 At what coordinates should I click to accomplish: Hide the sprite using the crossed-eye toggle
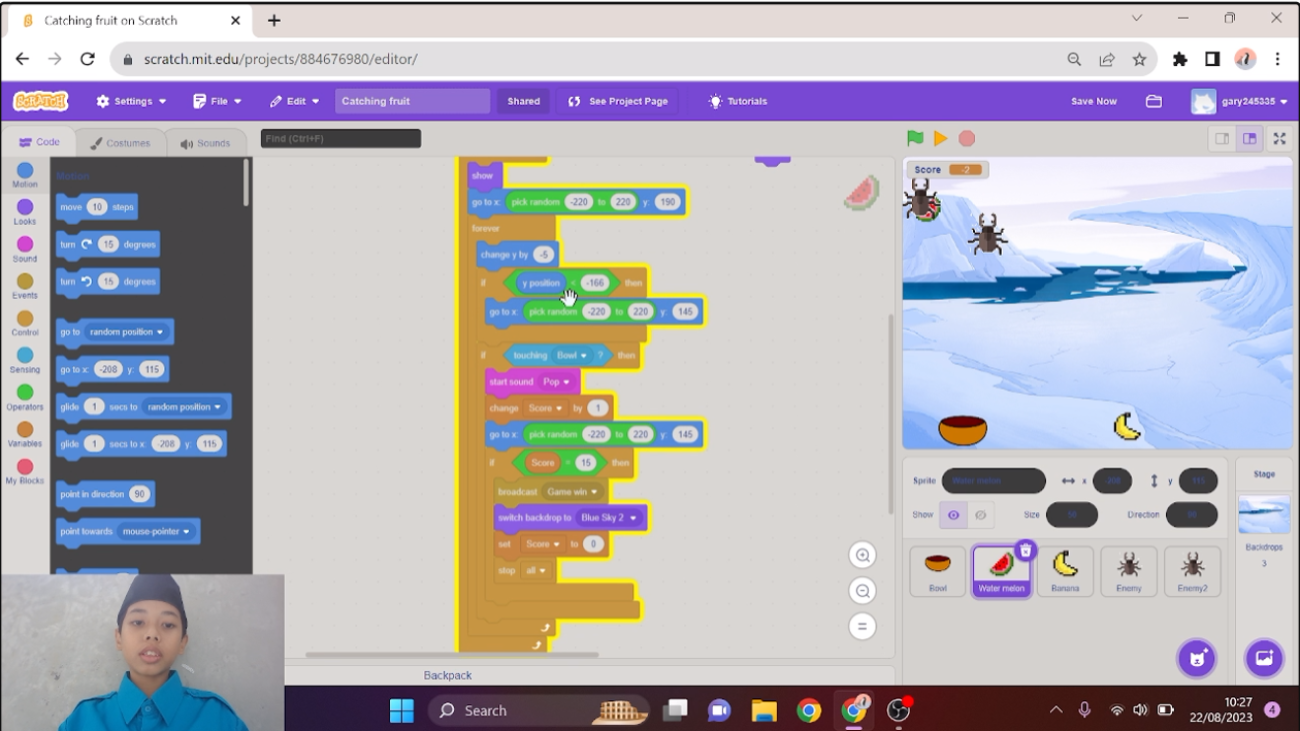pyautogui.click(x=981, y=514)
